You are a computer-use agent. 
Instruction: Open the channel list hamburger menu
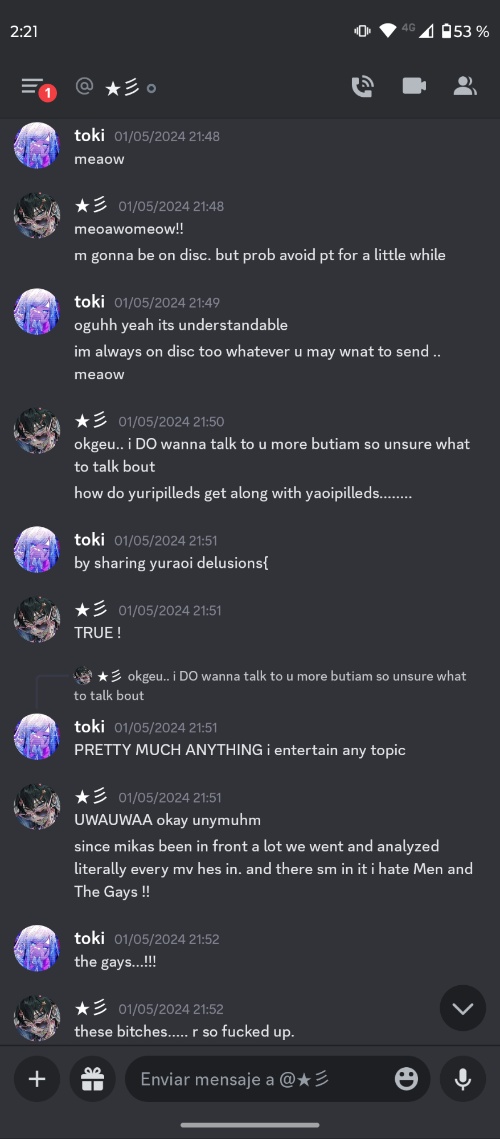point(33,87)
